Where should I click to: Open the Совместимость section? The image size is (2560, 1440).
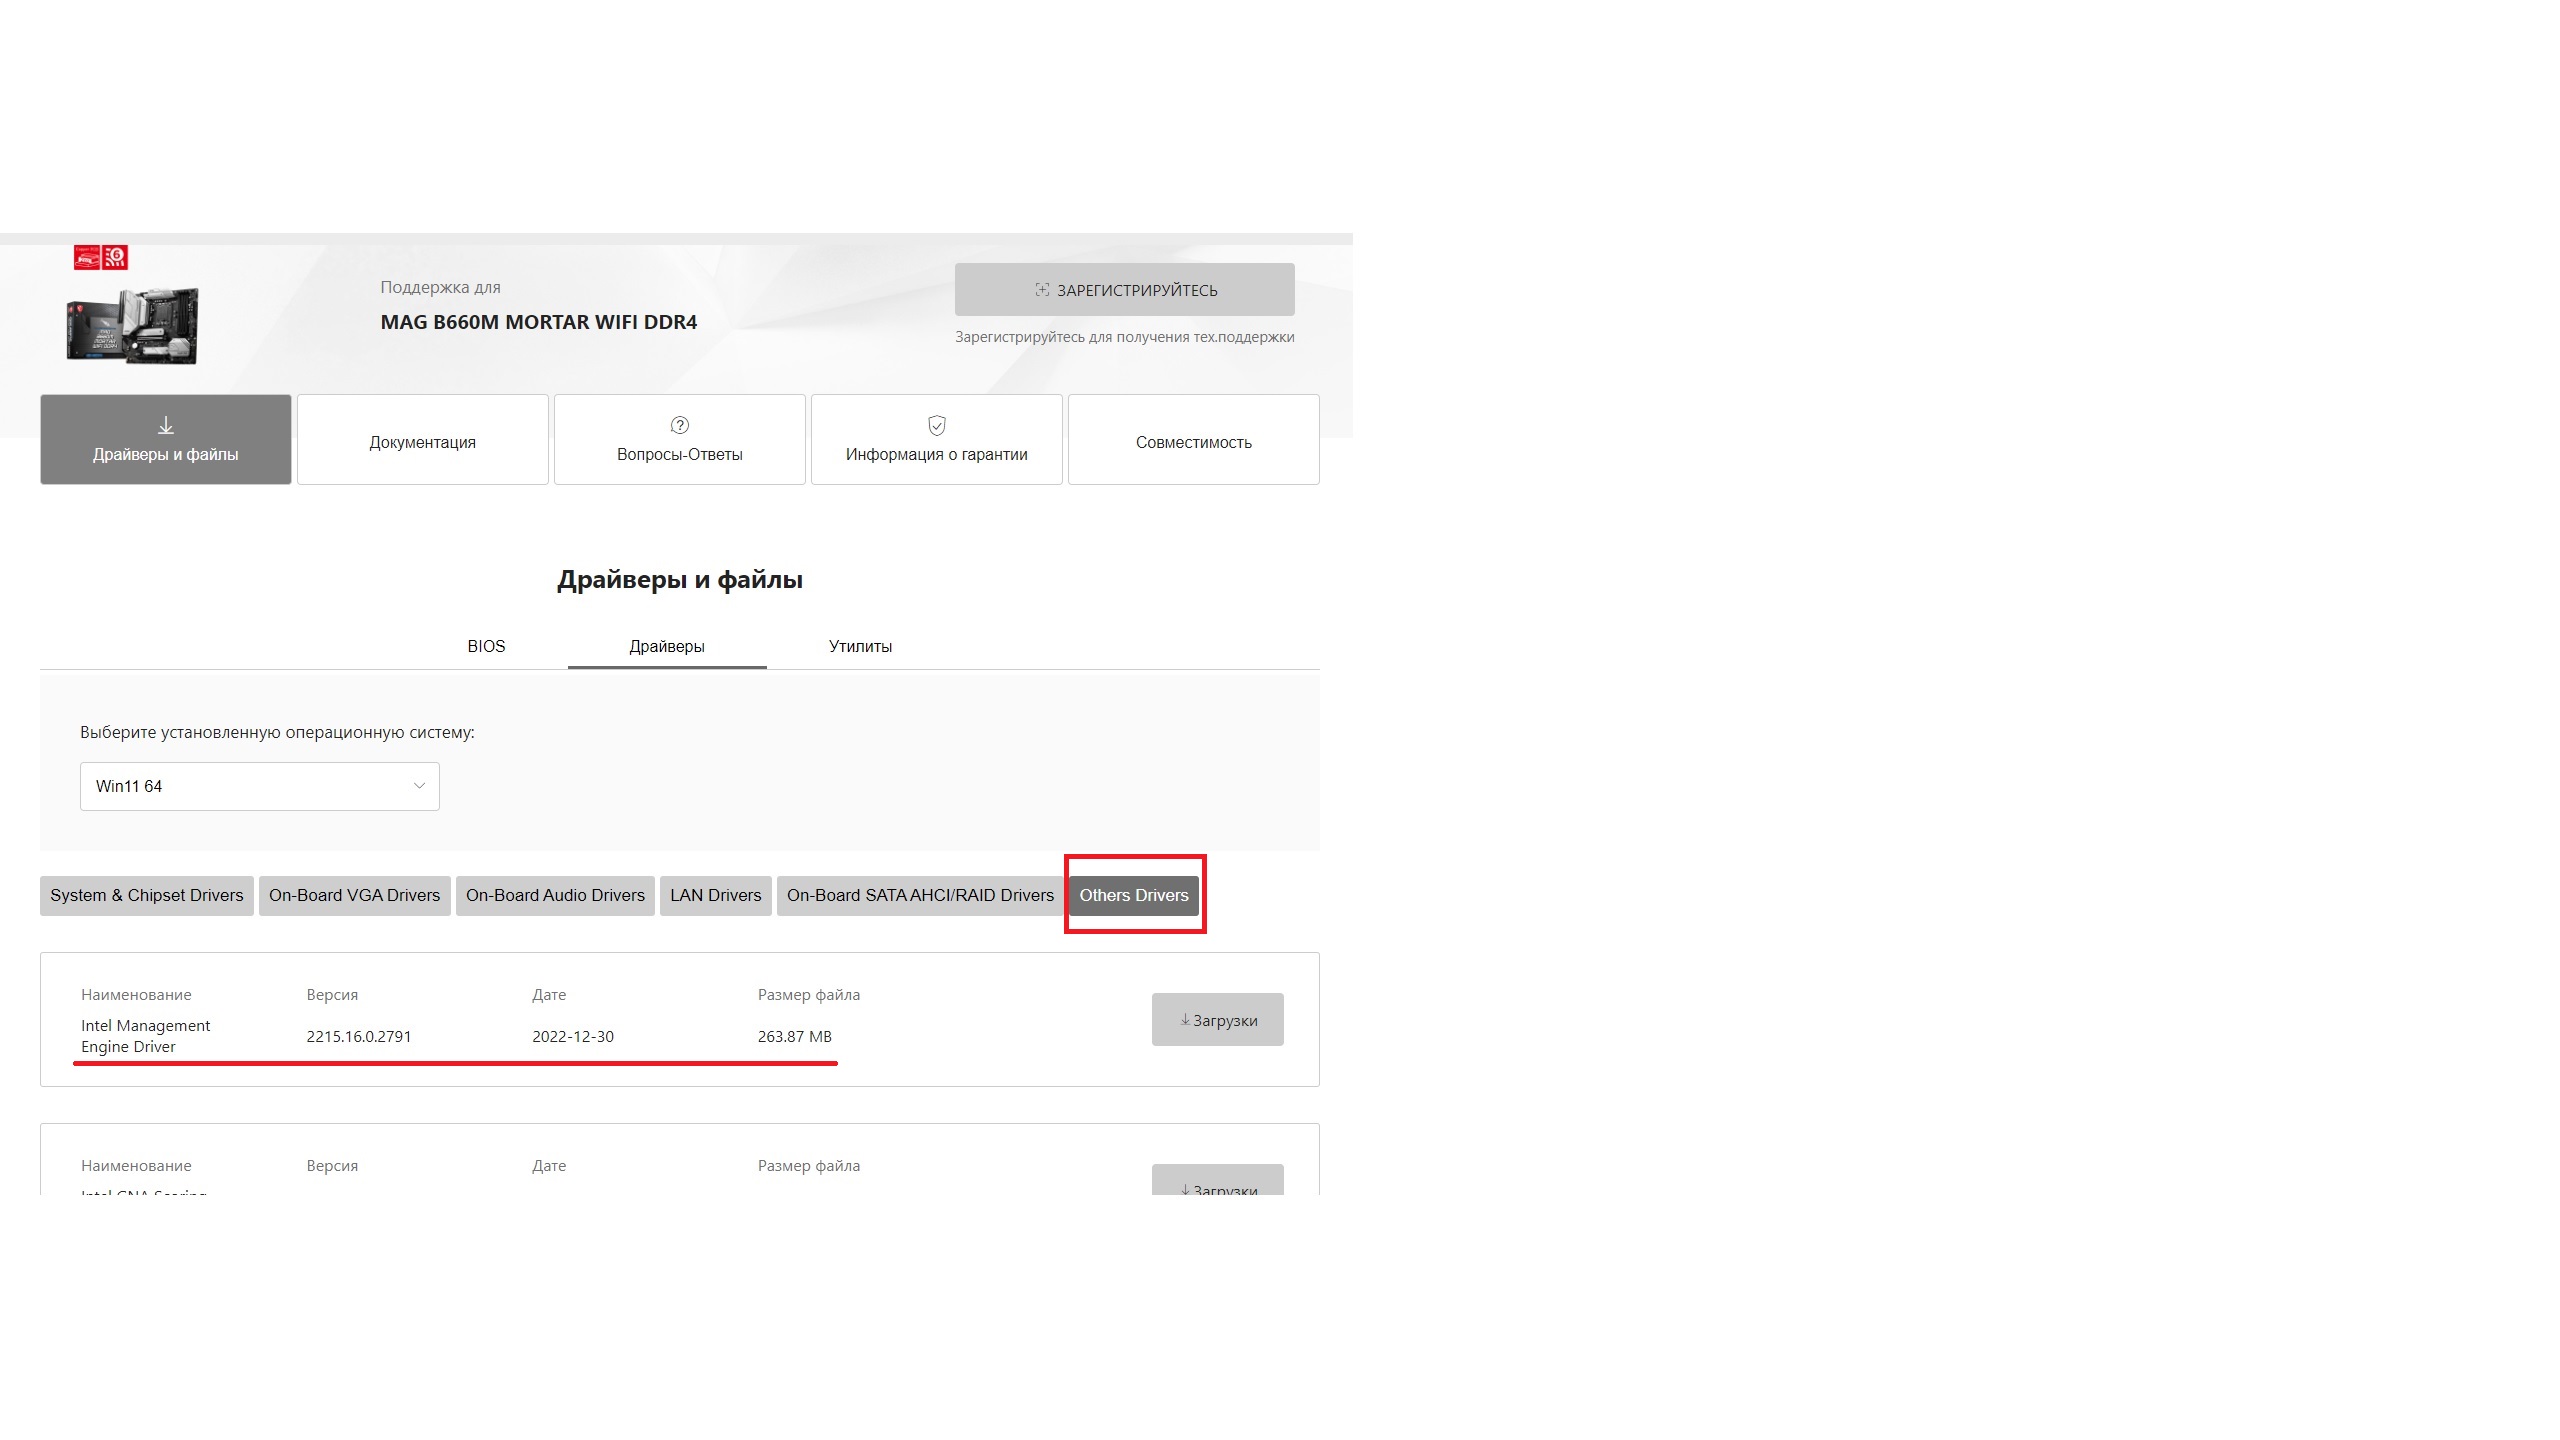[x=1193, y=441]
